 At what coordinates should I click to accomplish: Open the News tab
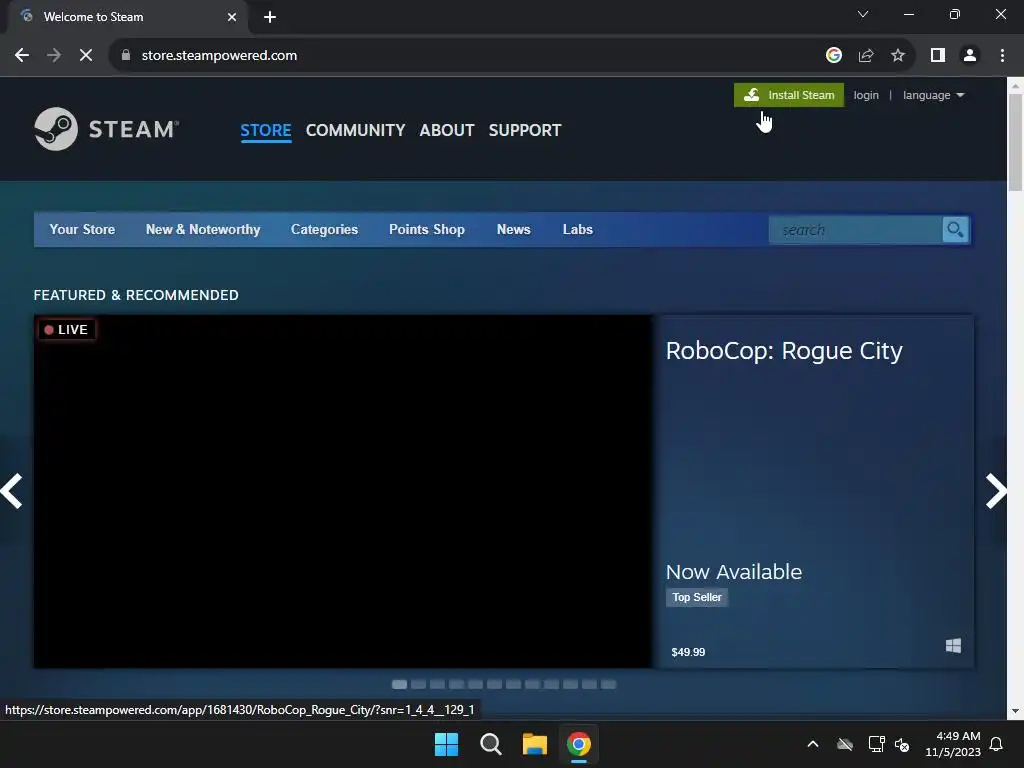513,229
